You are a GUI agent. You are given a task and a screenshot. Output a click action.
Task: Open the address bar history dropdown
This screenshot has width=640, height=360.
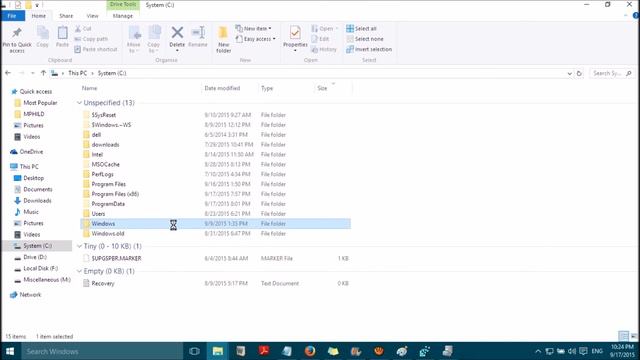569,73
